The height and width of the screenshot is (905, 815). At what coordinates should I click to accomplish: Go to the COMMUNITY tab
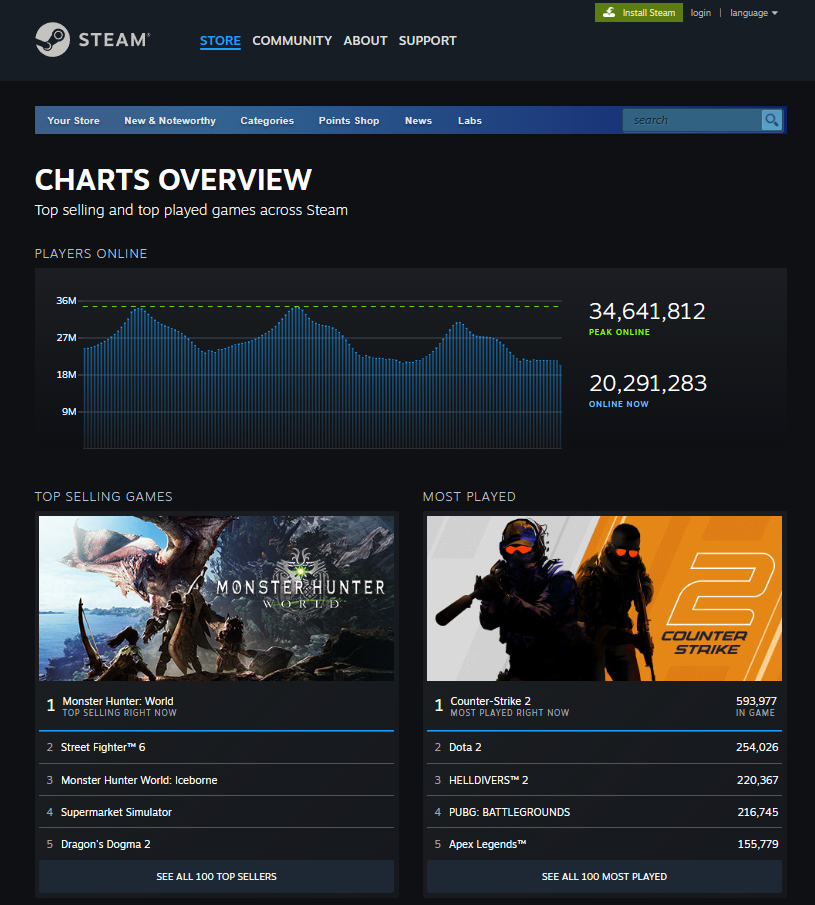coord(292,41)
